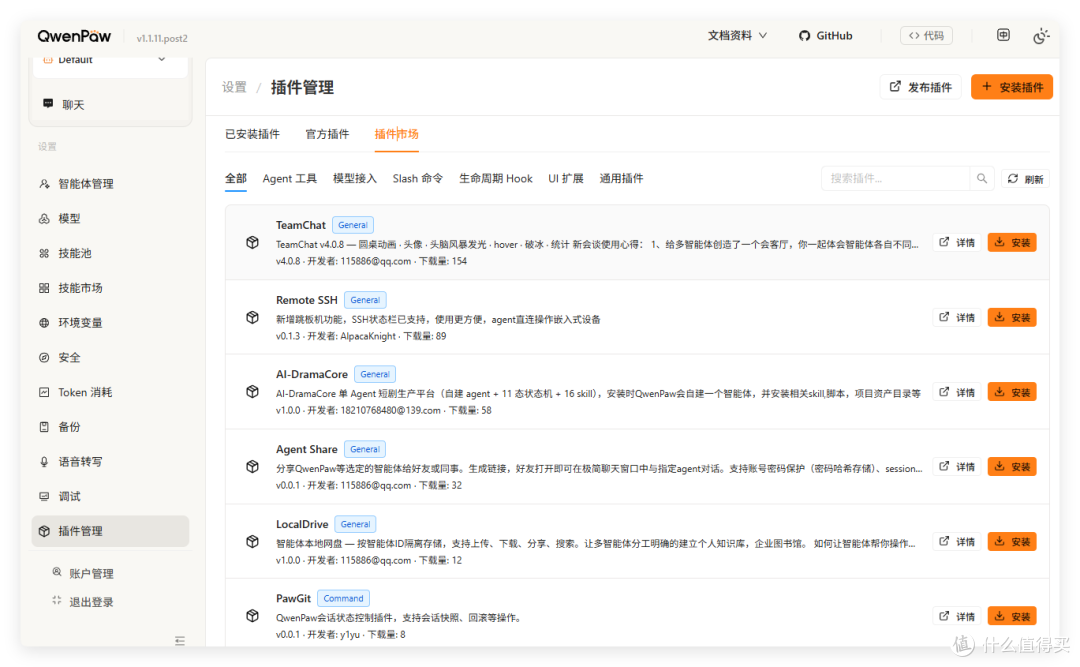Viewport: 1080px width, 667px height.
Task: Install the LocalDrive plugin
Action: [1012, 542]
